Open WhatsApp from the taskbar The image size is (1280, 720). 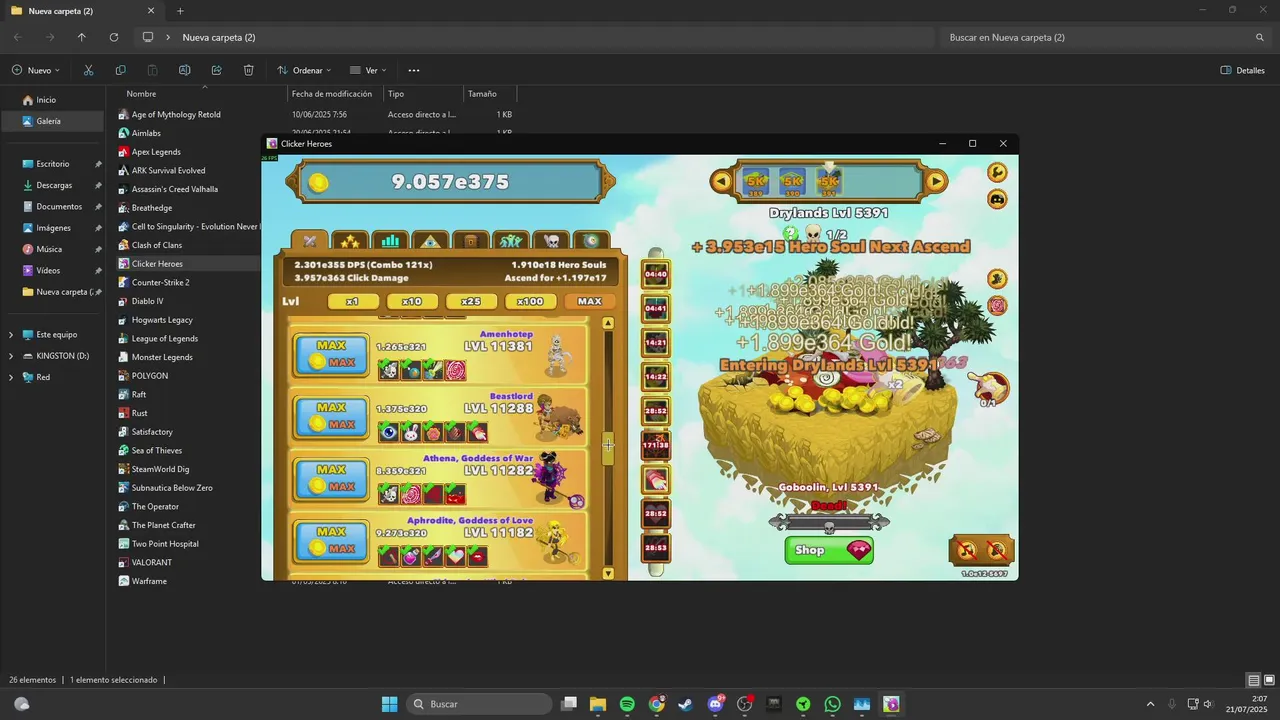pos(833,704)
